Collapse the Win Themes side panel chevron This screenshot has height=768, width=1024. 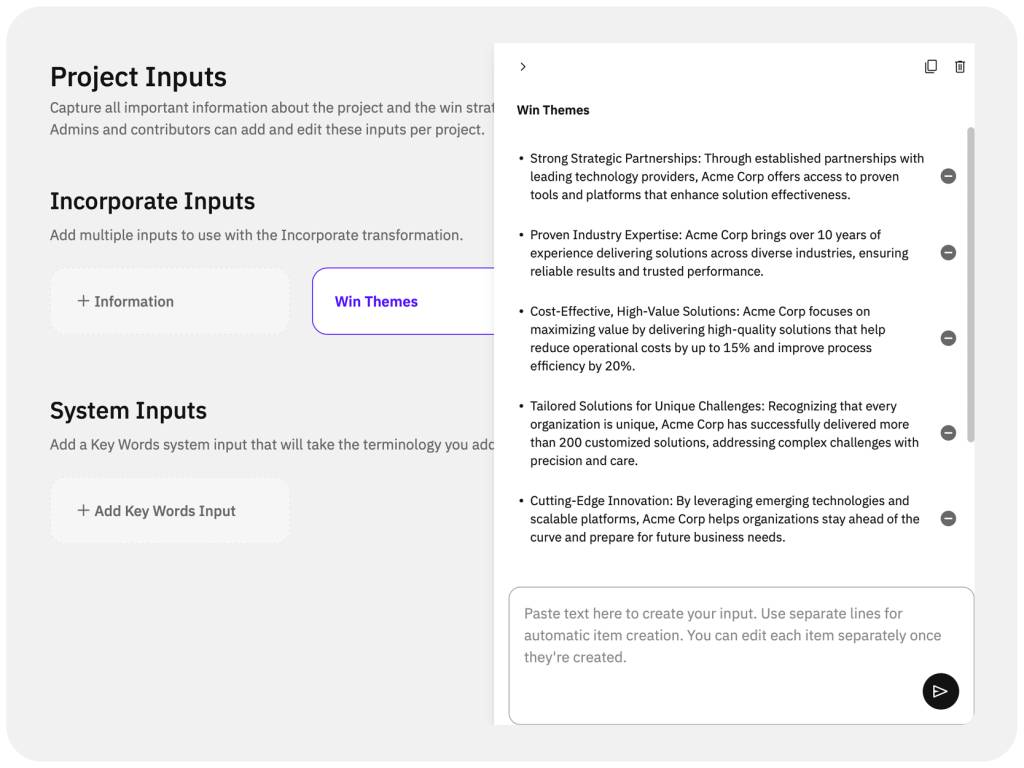522,67
